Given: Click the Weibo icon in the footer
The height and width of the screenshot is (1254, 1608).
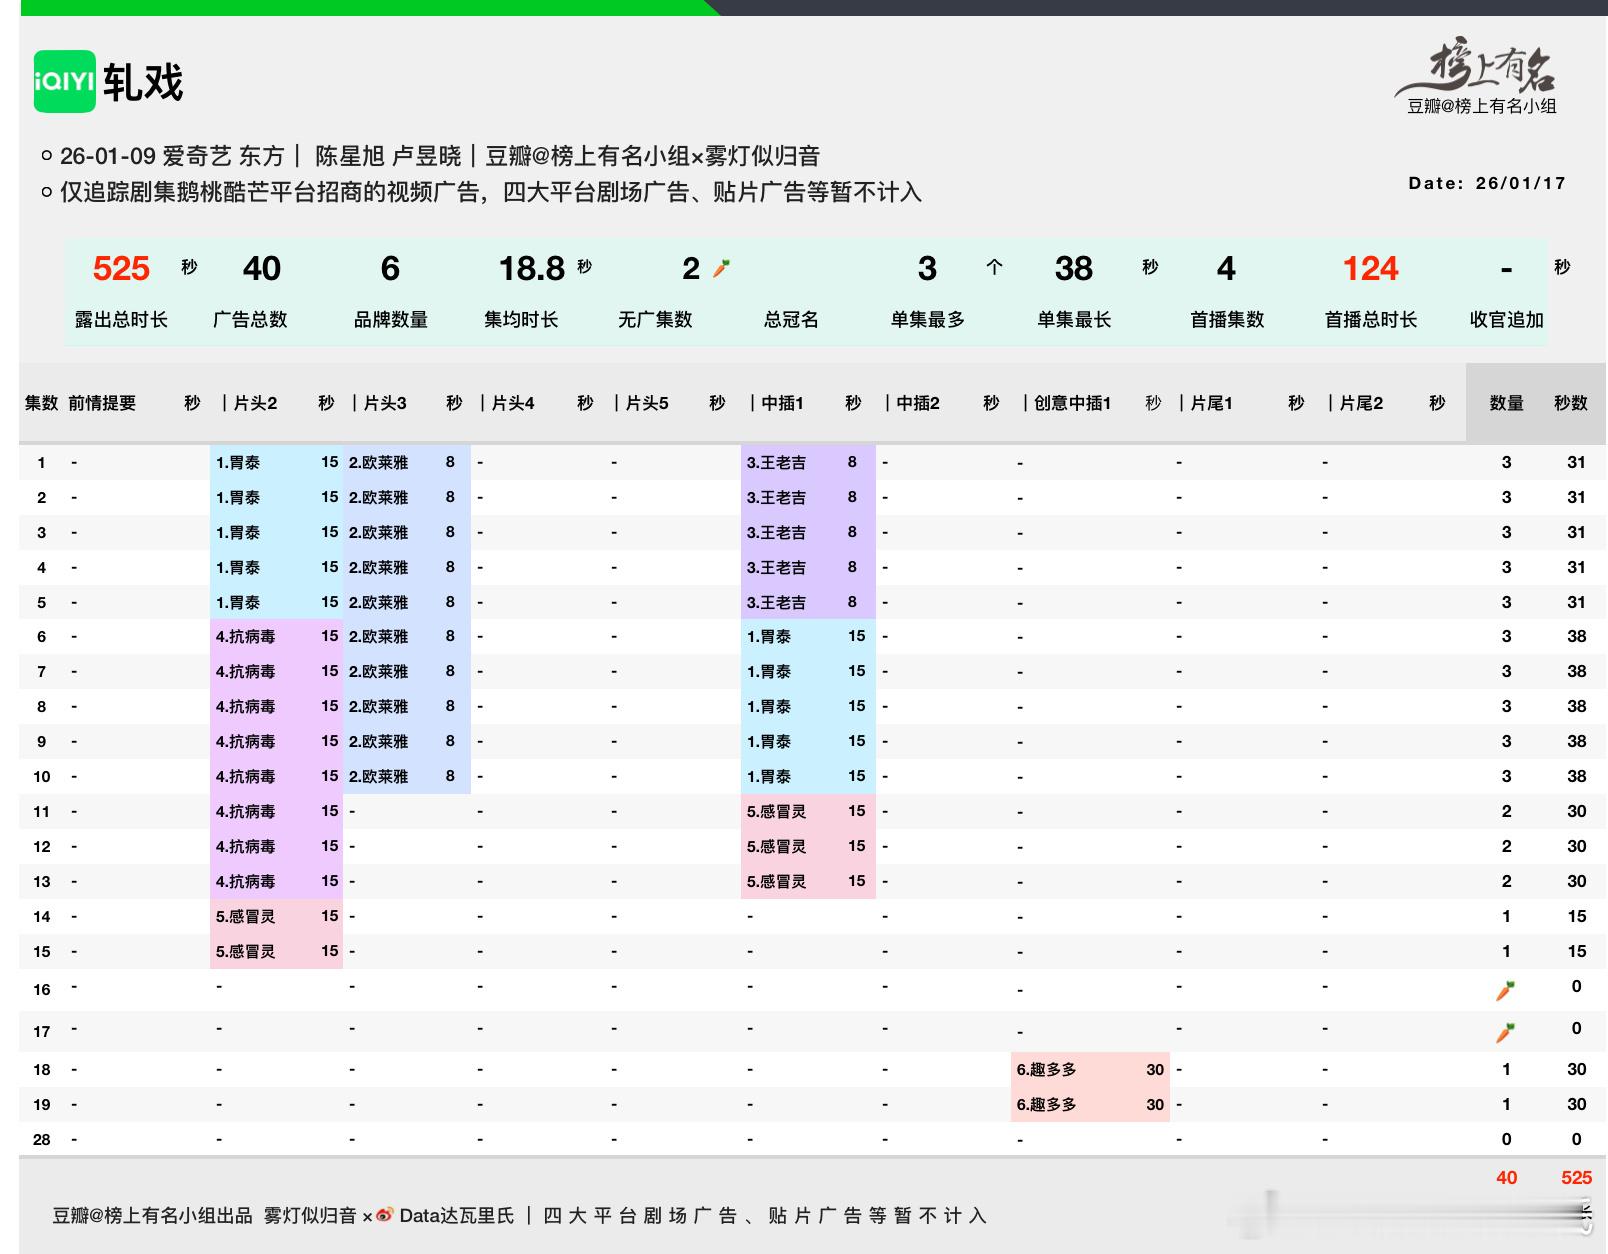Looking at the screenshot, I should pos(385,1215).
